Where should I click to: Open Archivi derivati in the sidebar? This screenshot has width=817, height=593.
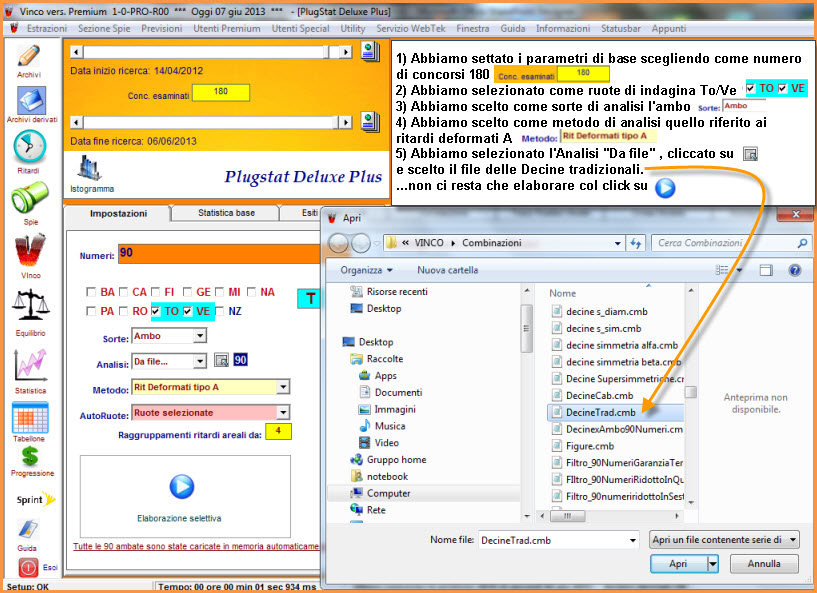click(31, 101)
